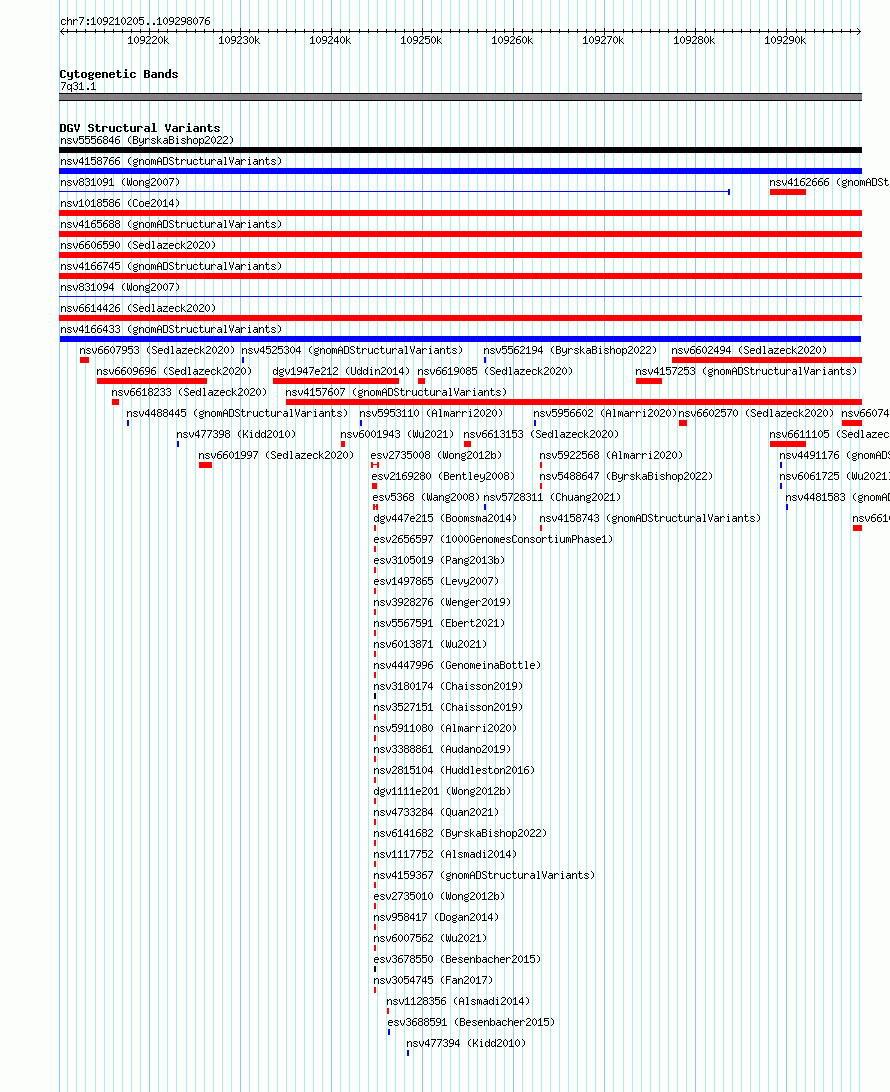This screenshot has height=1092, width=890.
Task: Click the esv3105019 (Pang2013b) label
Action: coord(439,560)
